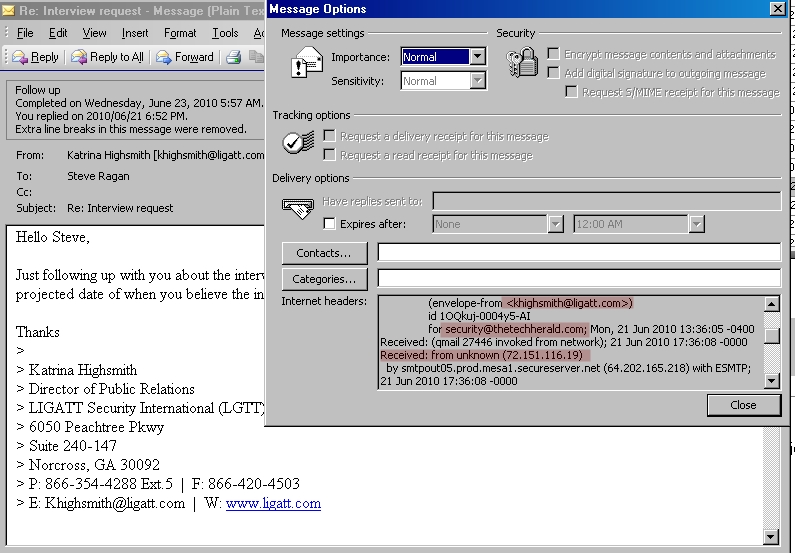The height and width of the screenshot is (553, 795).
Task: Open the Format menu
Action: click(180, 33)
